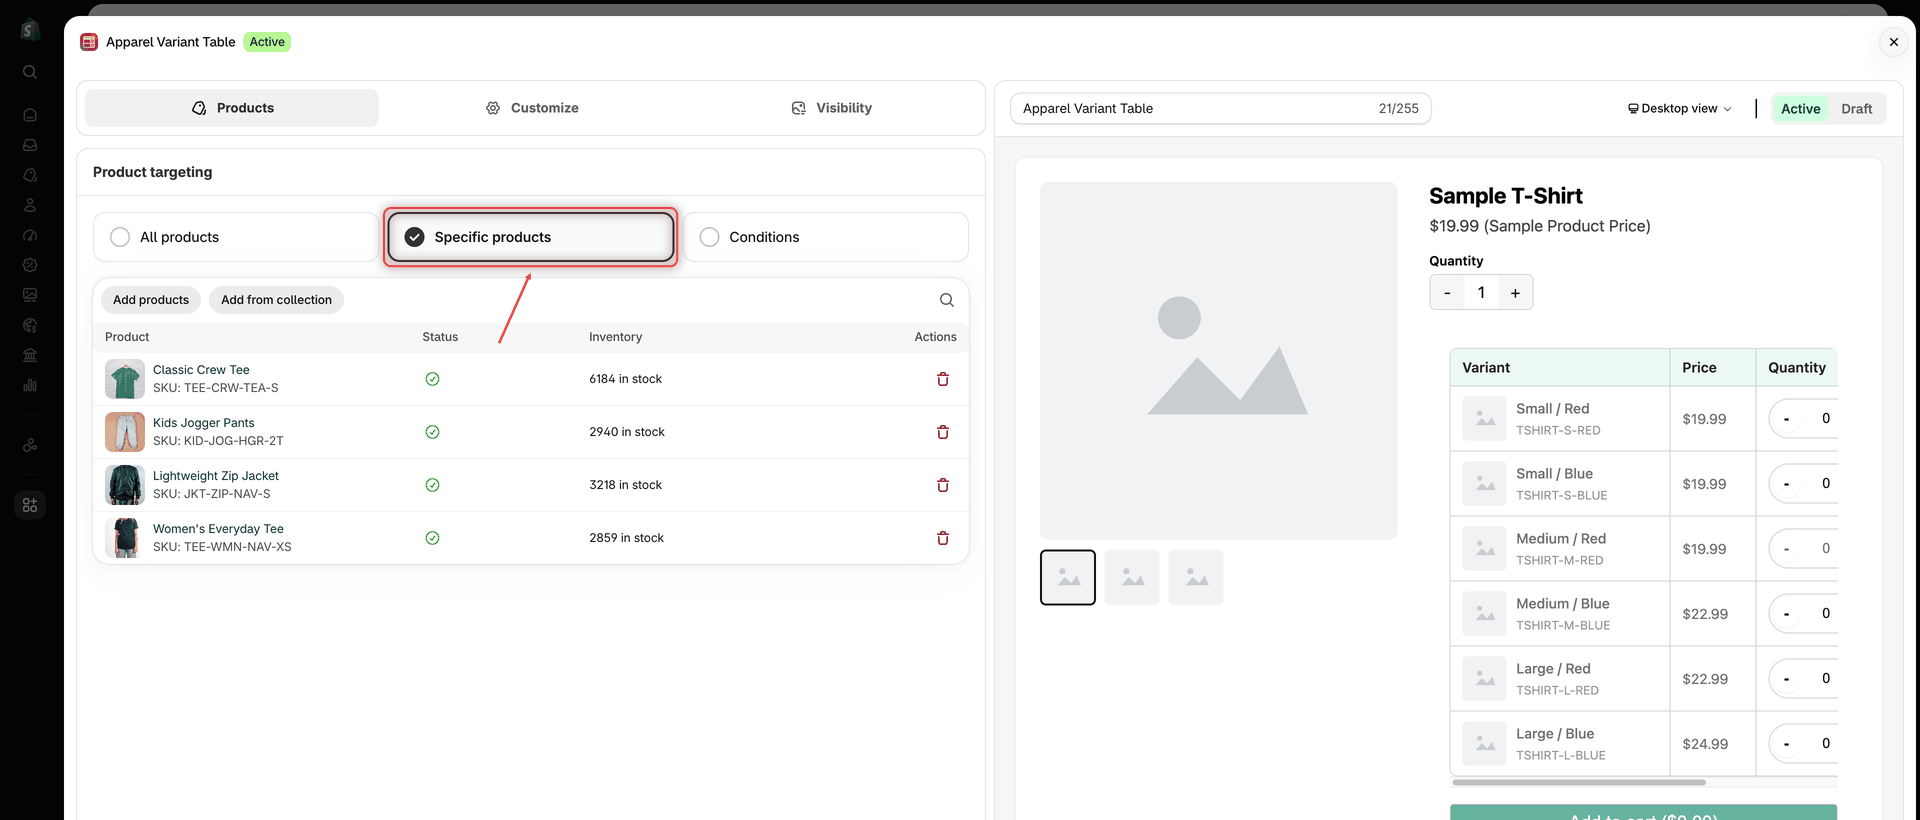Select Specific products radio option
1920x820 pixels.
530,237
